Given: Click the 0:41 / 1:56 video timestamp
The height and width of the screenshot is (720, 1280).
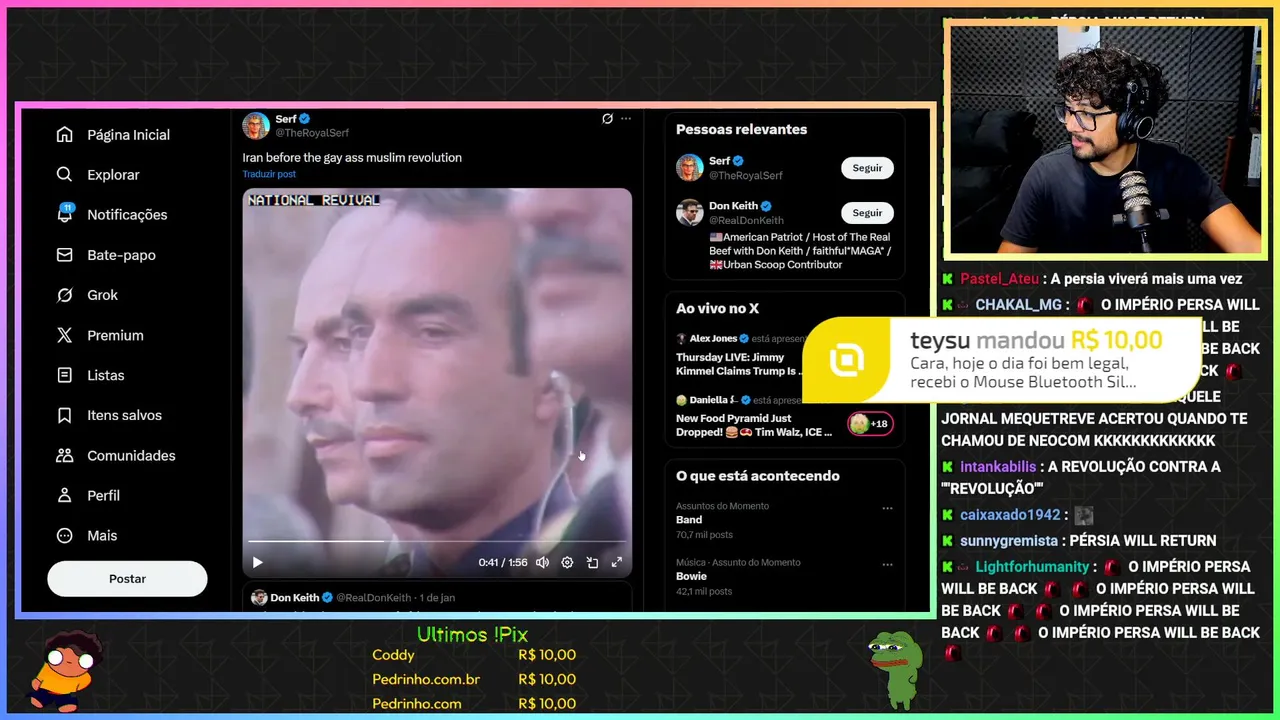Looking at the screenshot, I should (502, 563).
